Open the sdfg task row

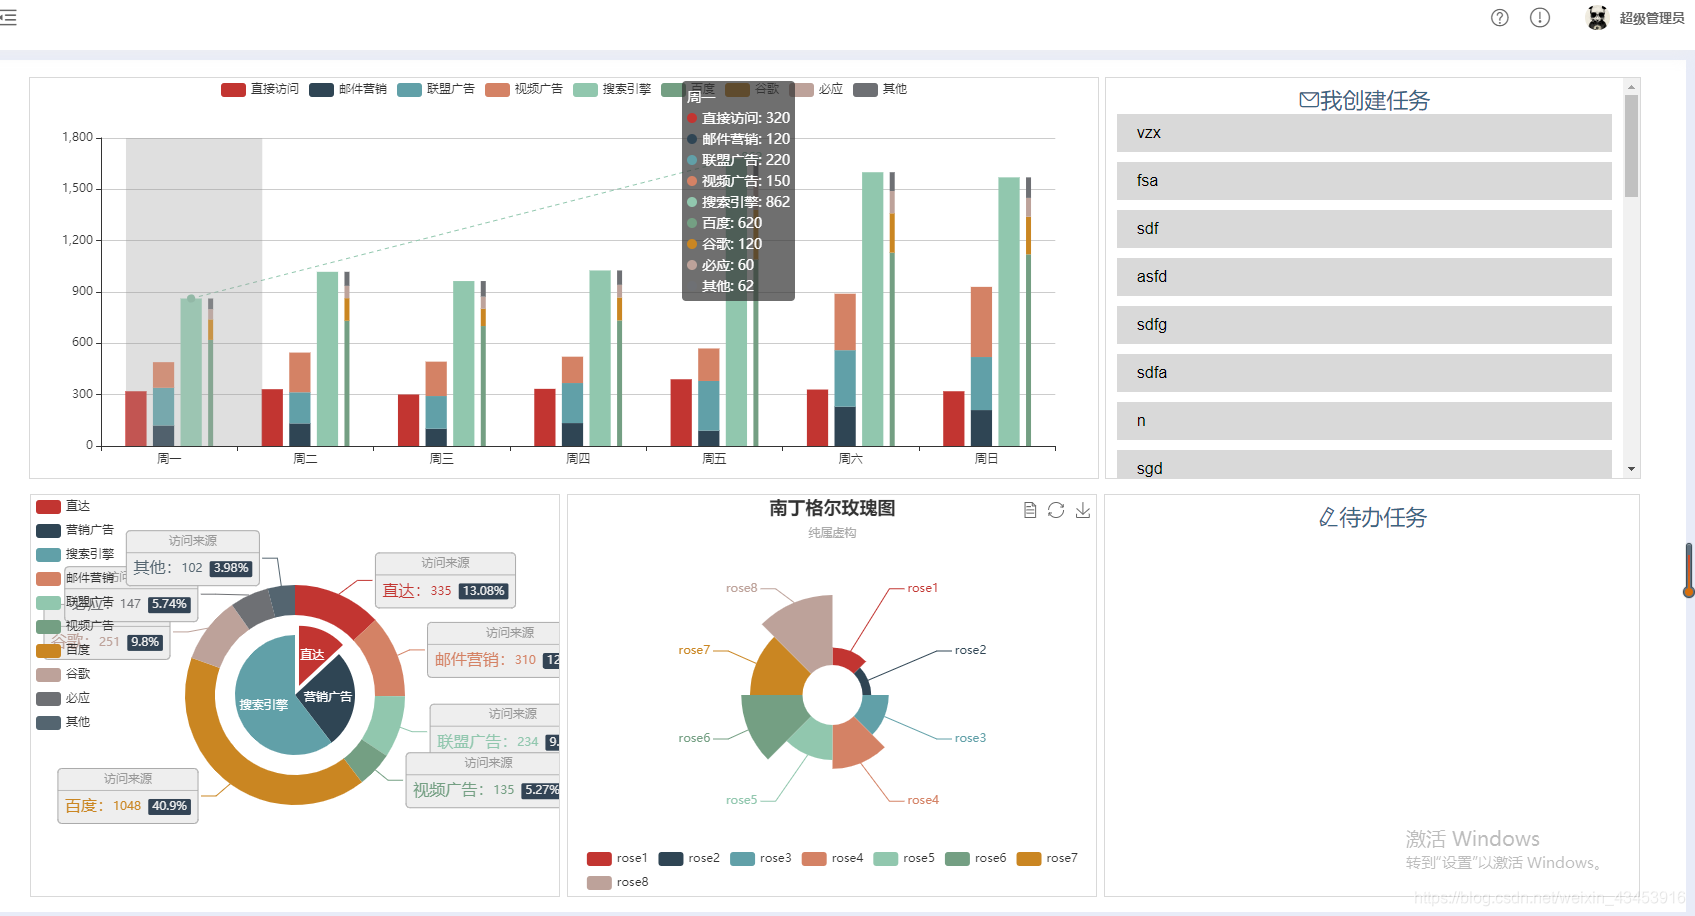(1364, 325)
